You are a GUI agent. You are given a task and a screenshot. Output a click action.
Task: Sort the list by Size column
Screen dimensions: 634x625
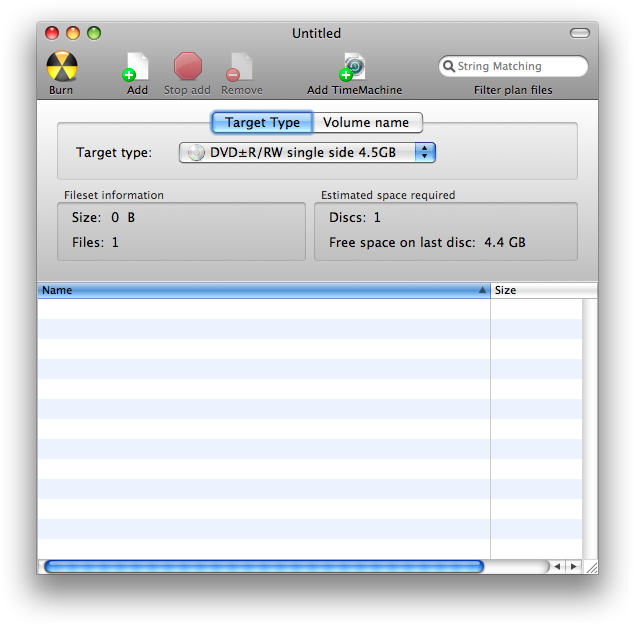(x=544, y=290)
